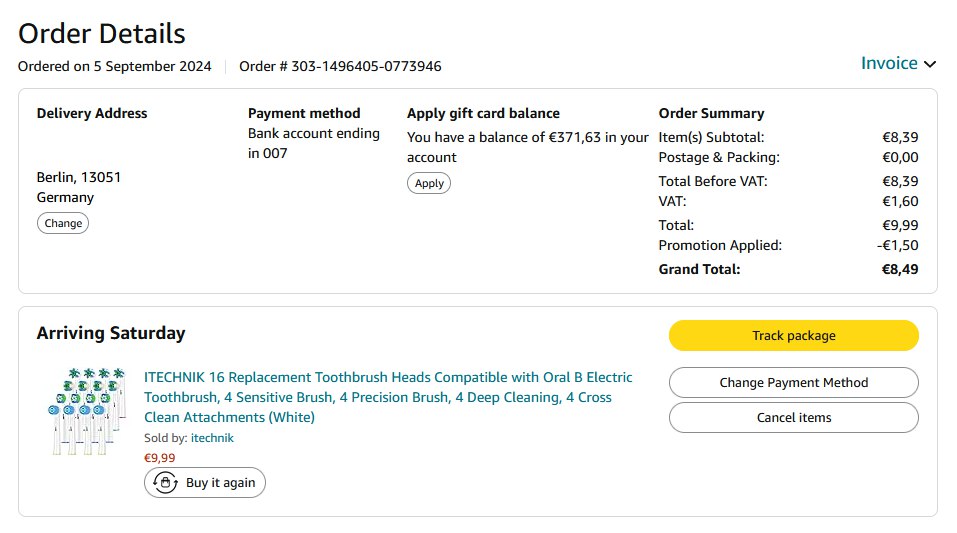Click the Bank account ending in 007 text
Image resolution: width=957 pixels, height=533 pixels.
314,143
